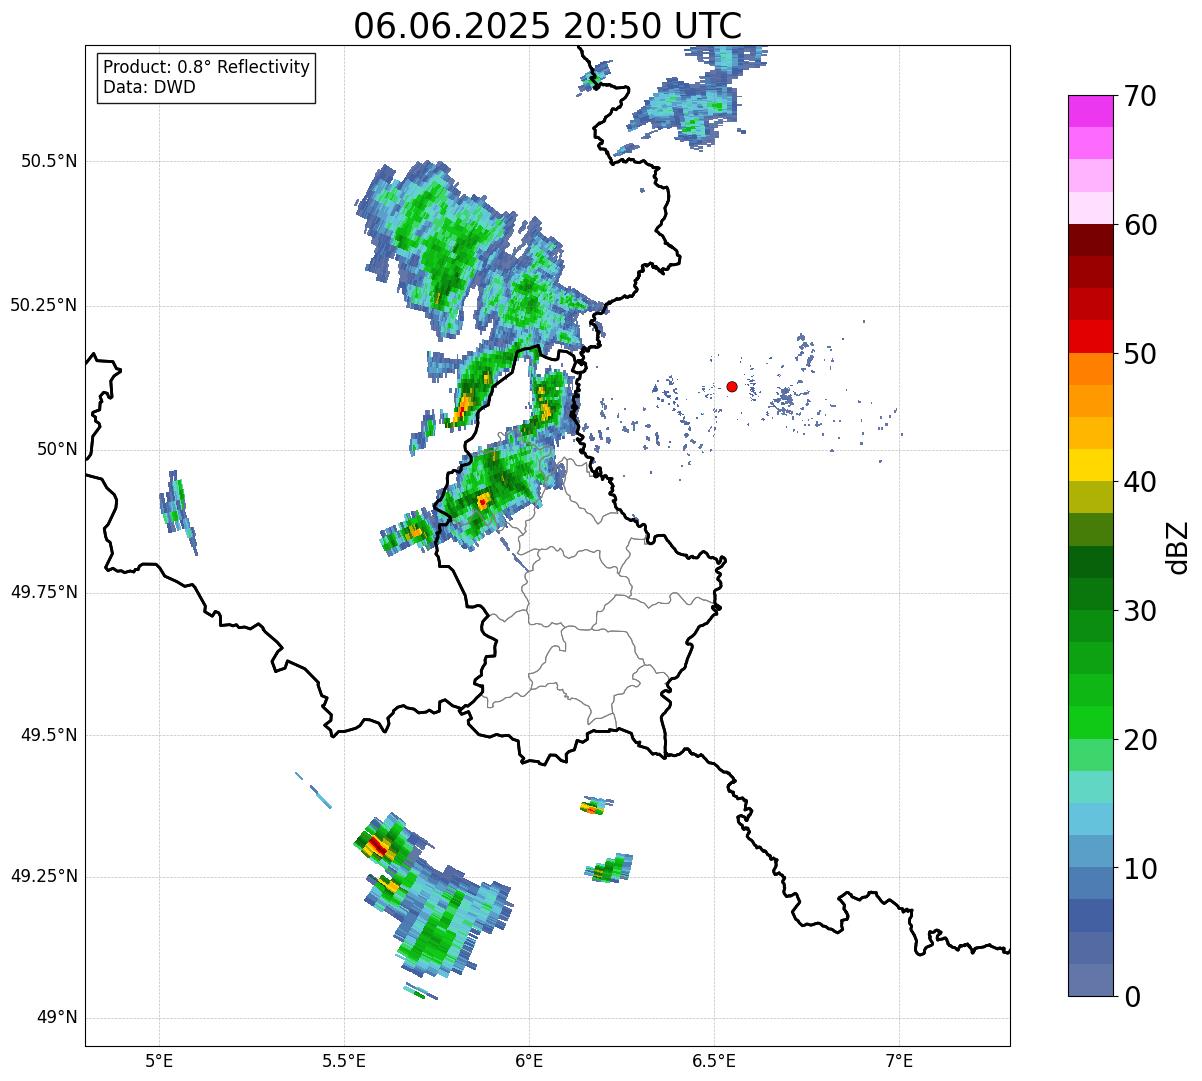The height and width of the screenshot is (1081, 1202).
Task: Click the 7°E longitude label
Action: (x=899, y=1060)
